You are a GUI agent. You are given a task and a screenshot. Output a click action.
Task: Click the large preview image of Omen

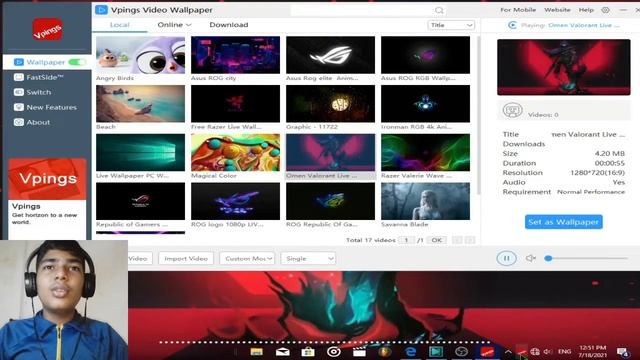(563, 67)
